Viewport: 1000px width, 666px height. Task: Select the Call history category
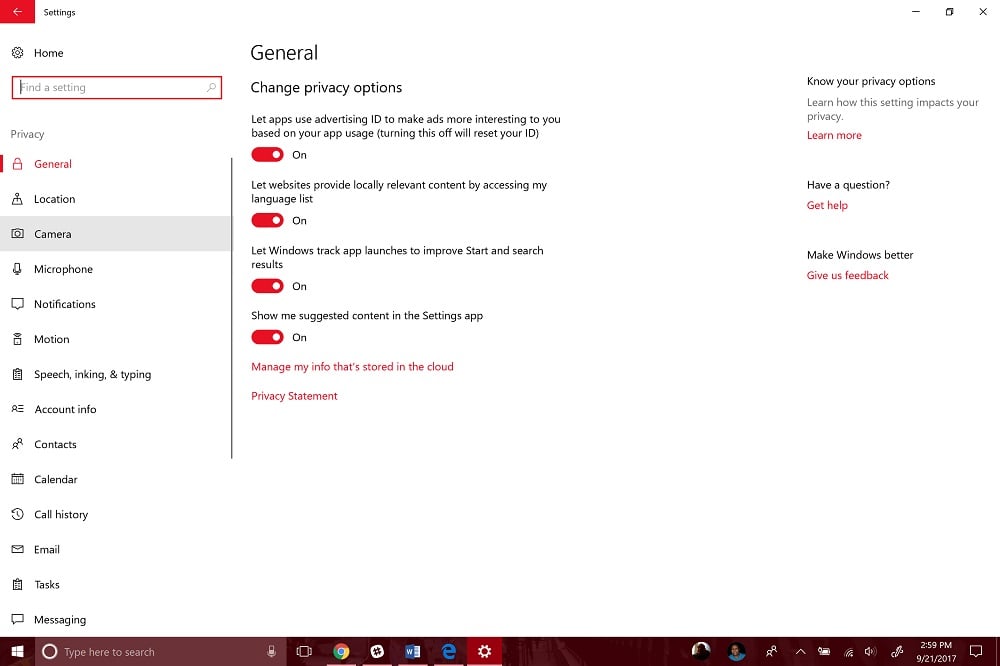(x=62, y=514)
